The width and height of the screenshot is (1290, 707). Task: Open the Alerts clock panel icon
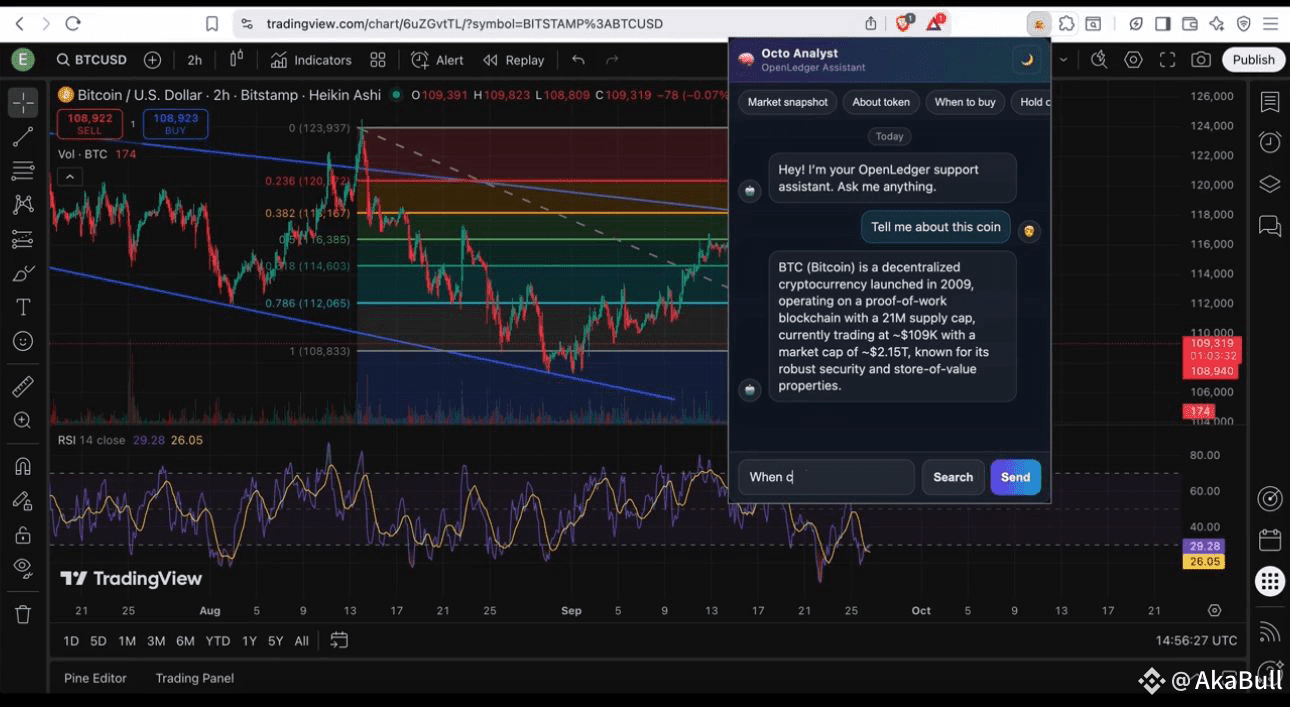[x=1270, y=142]
